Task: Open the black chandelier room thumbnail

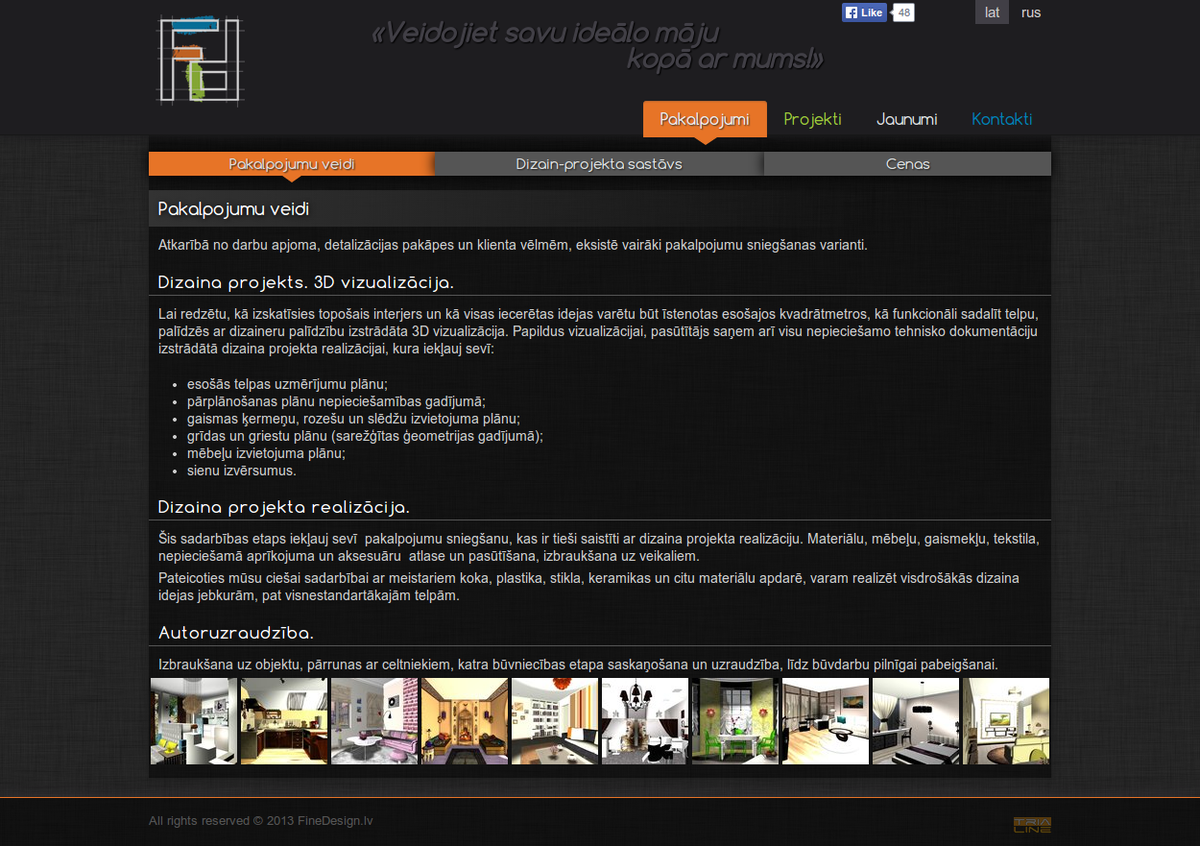Action: (645, 721)
